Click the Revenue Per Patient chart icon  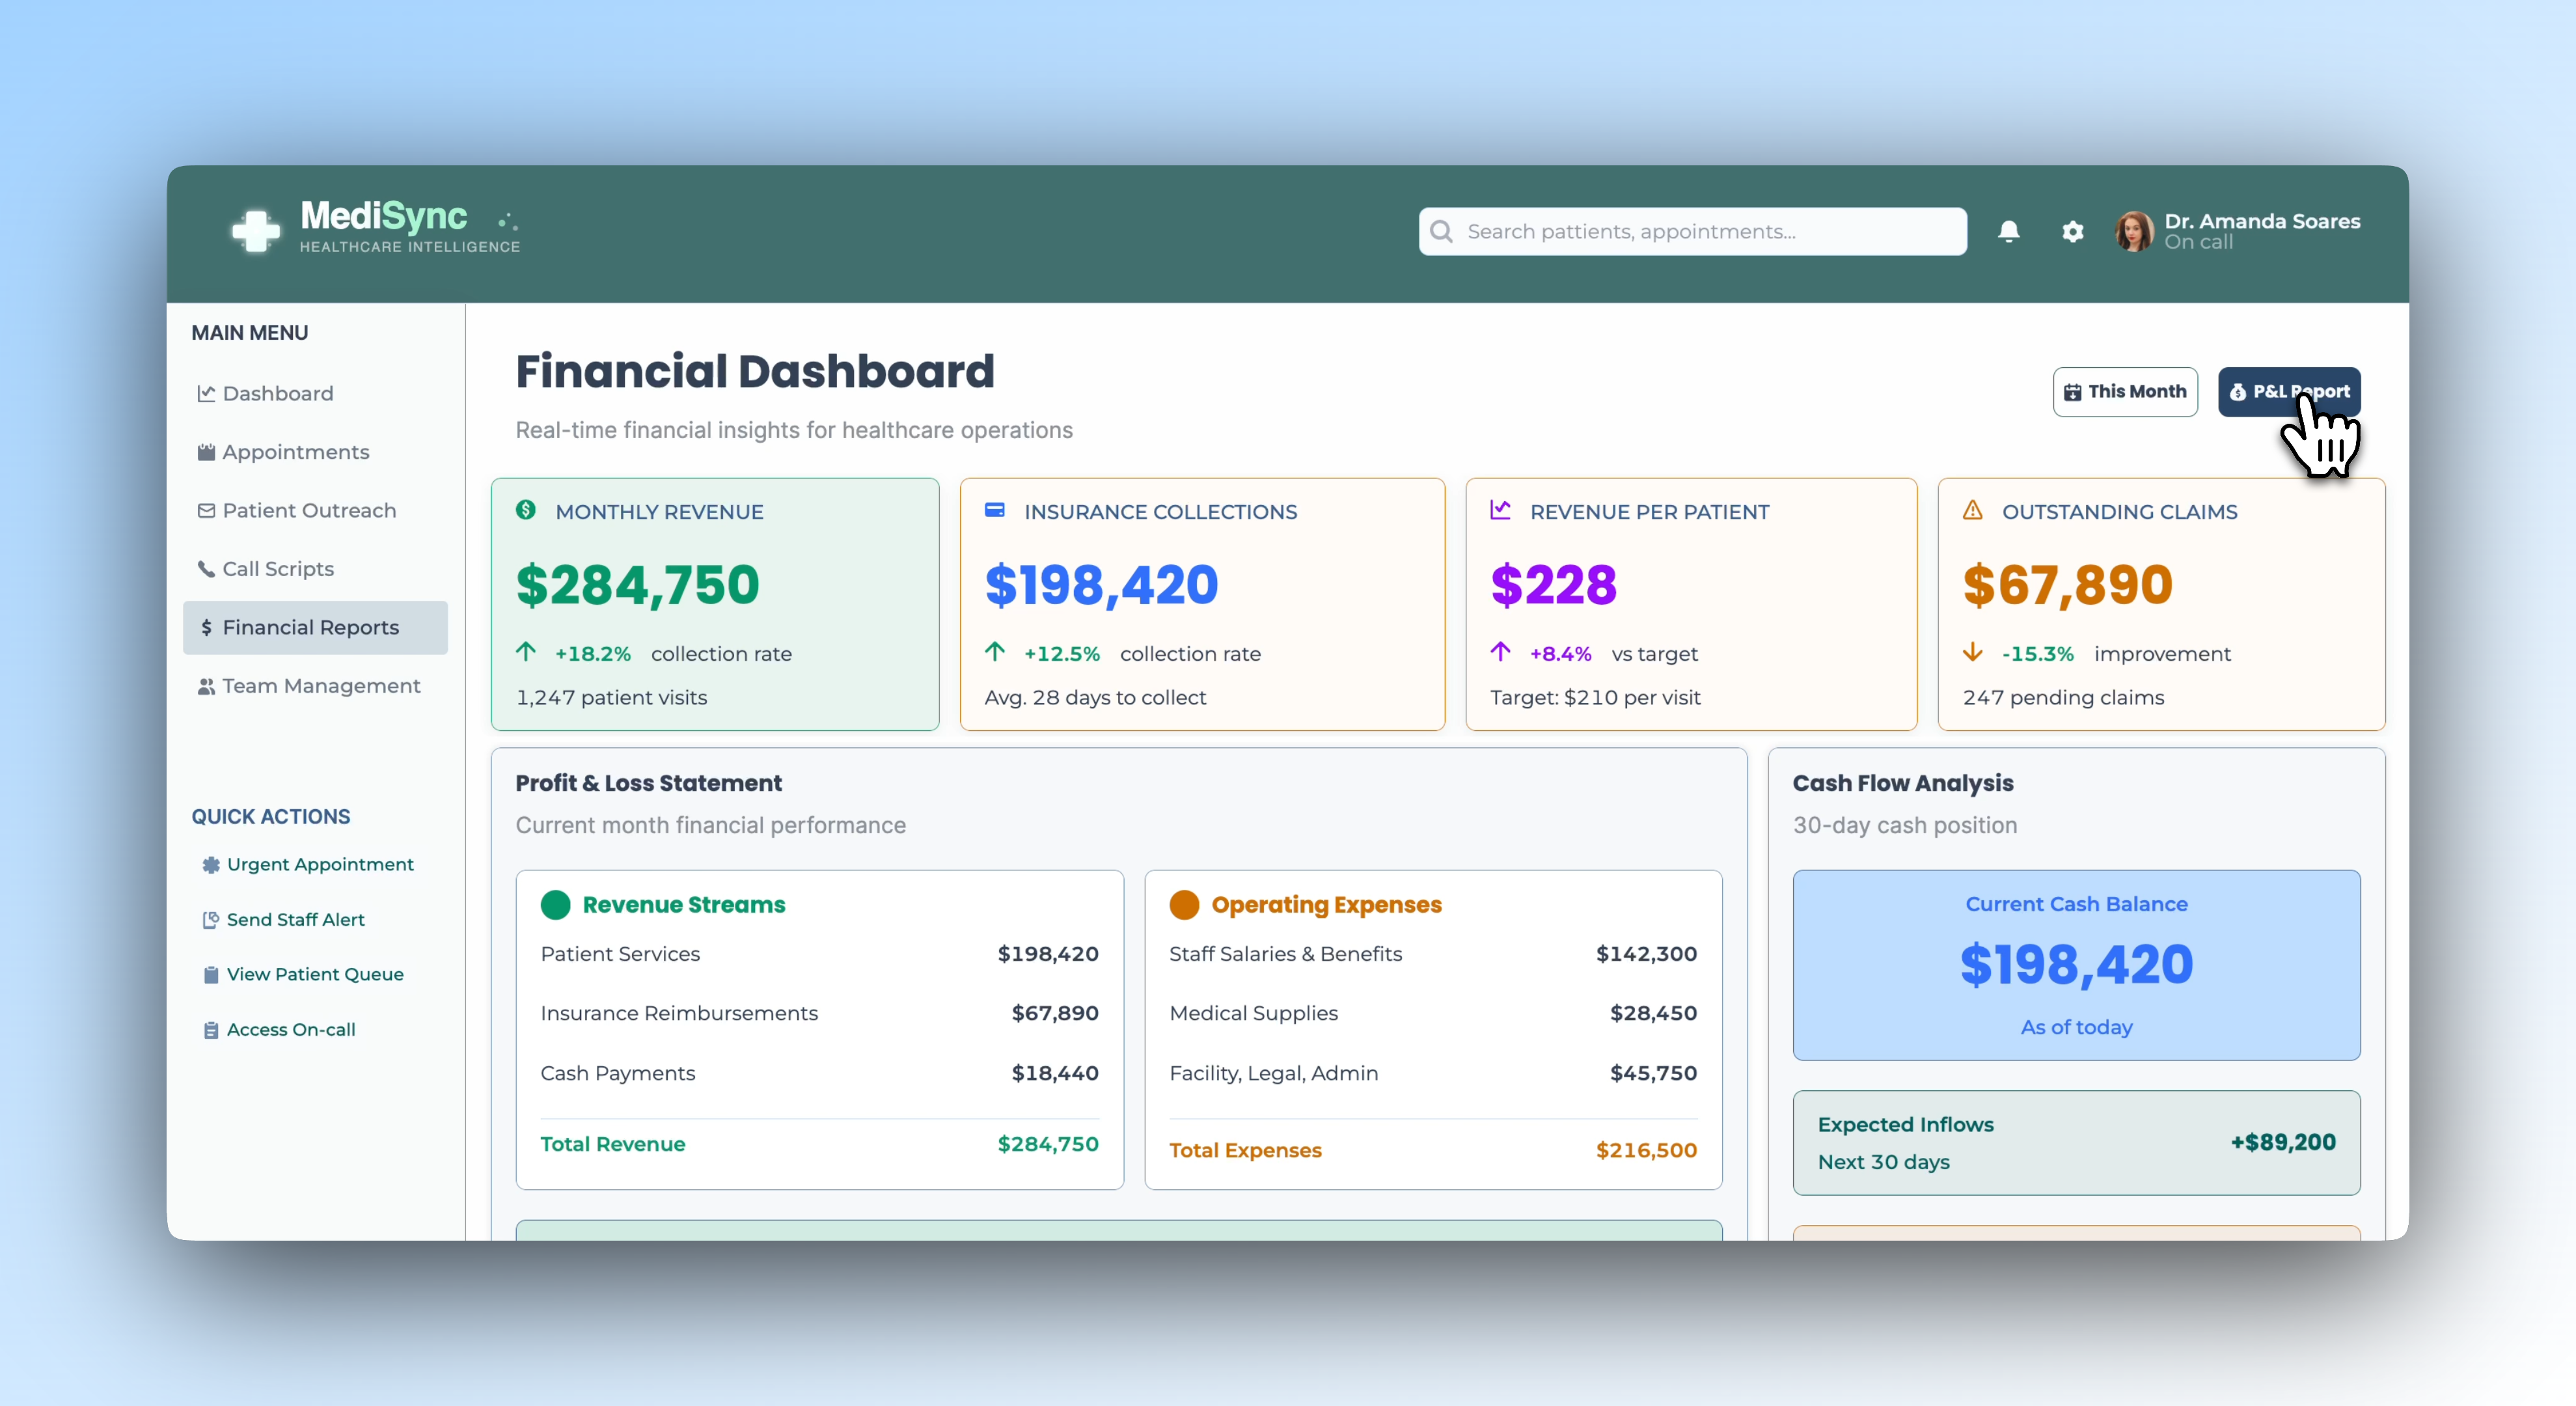[1500, 510]
